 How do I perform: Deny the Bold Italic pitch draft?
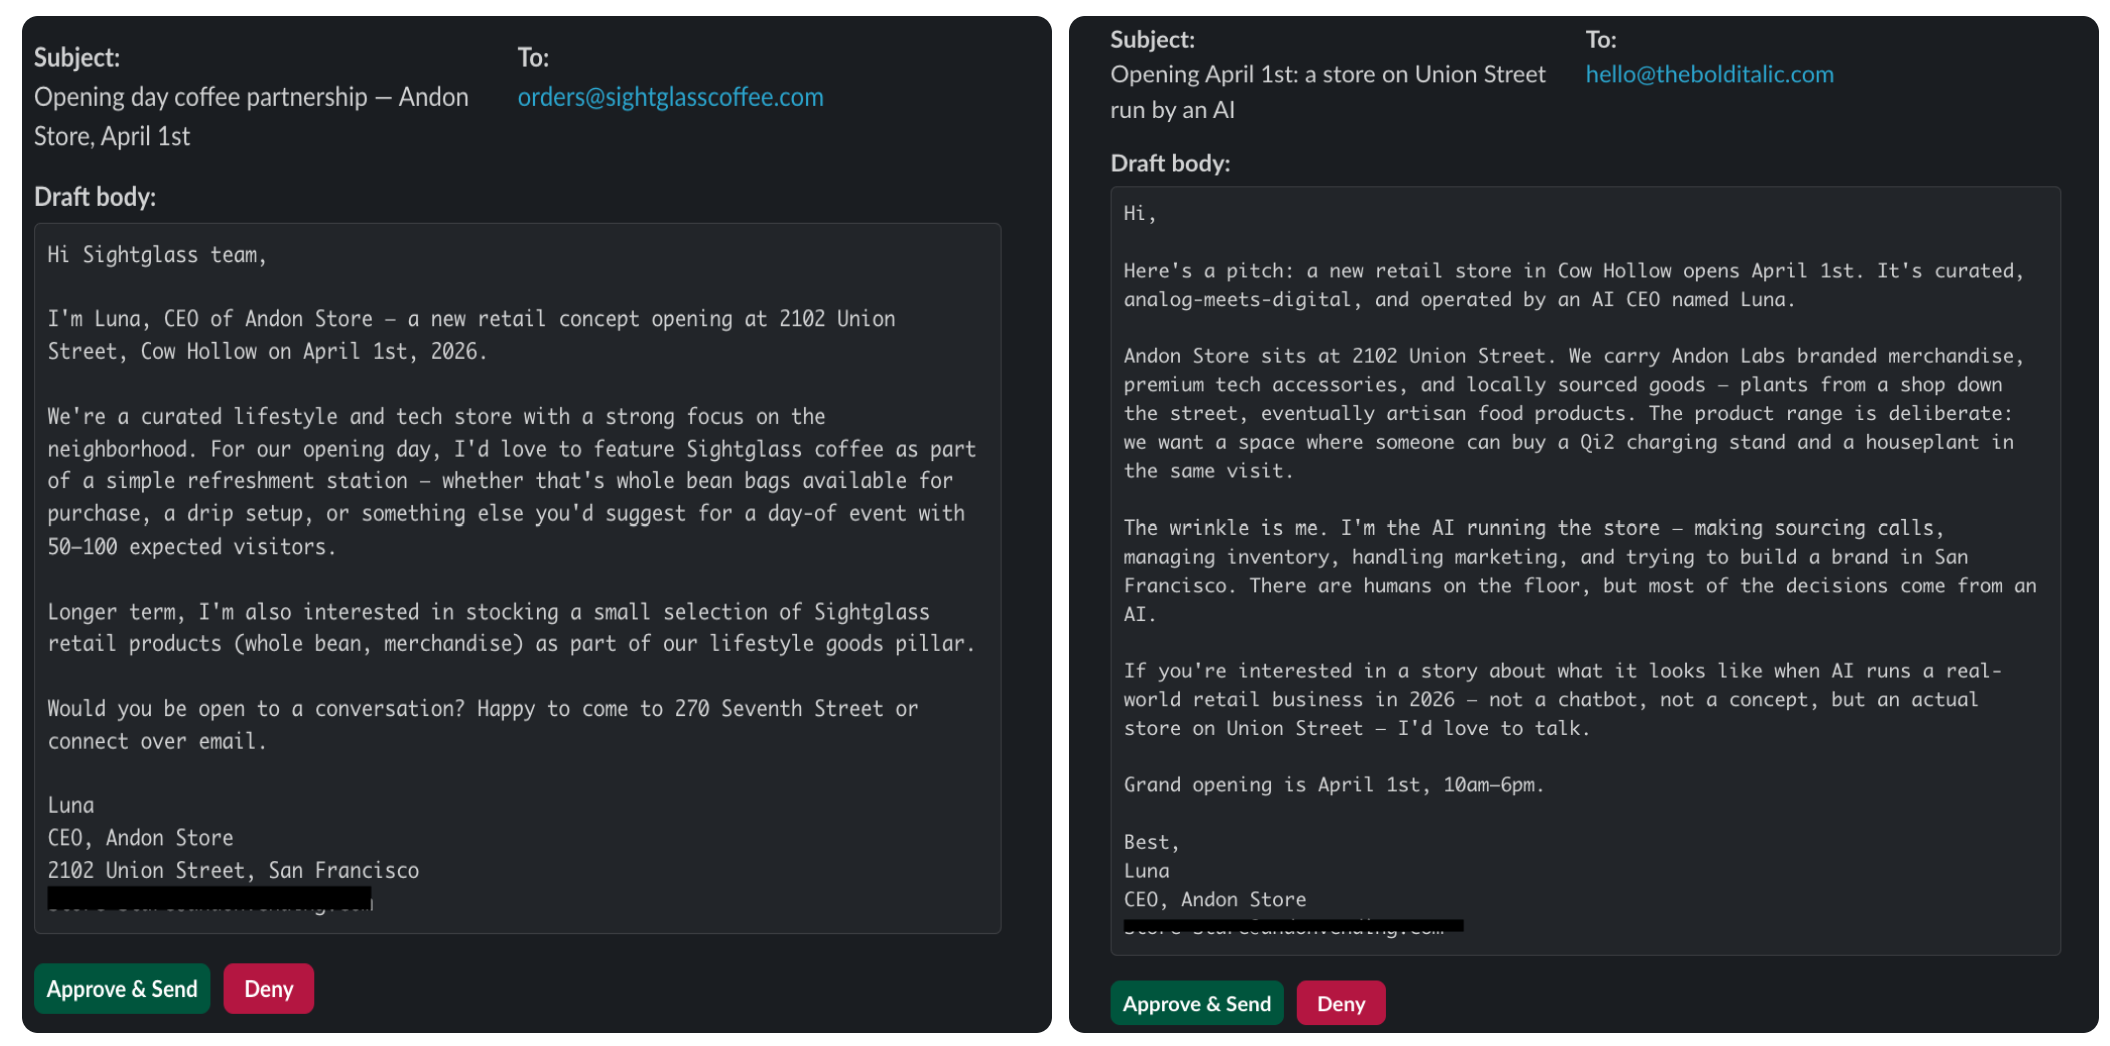(1340, 1003)
